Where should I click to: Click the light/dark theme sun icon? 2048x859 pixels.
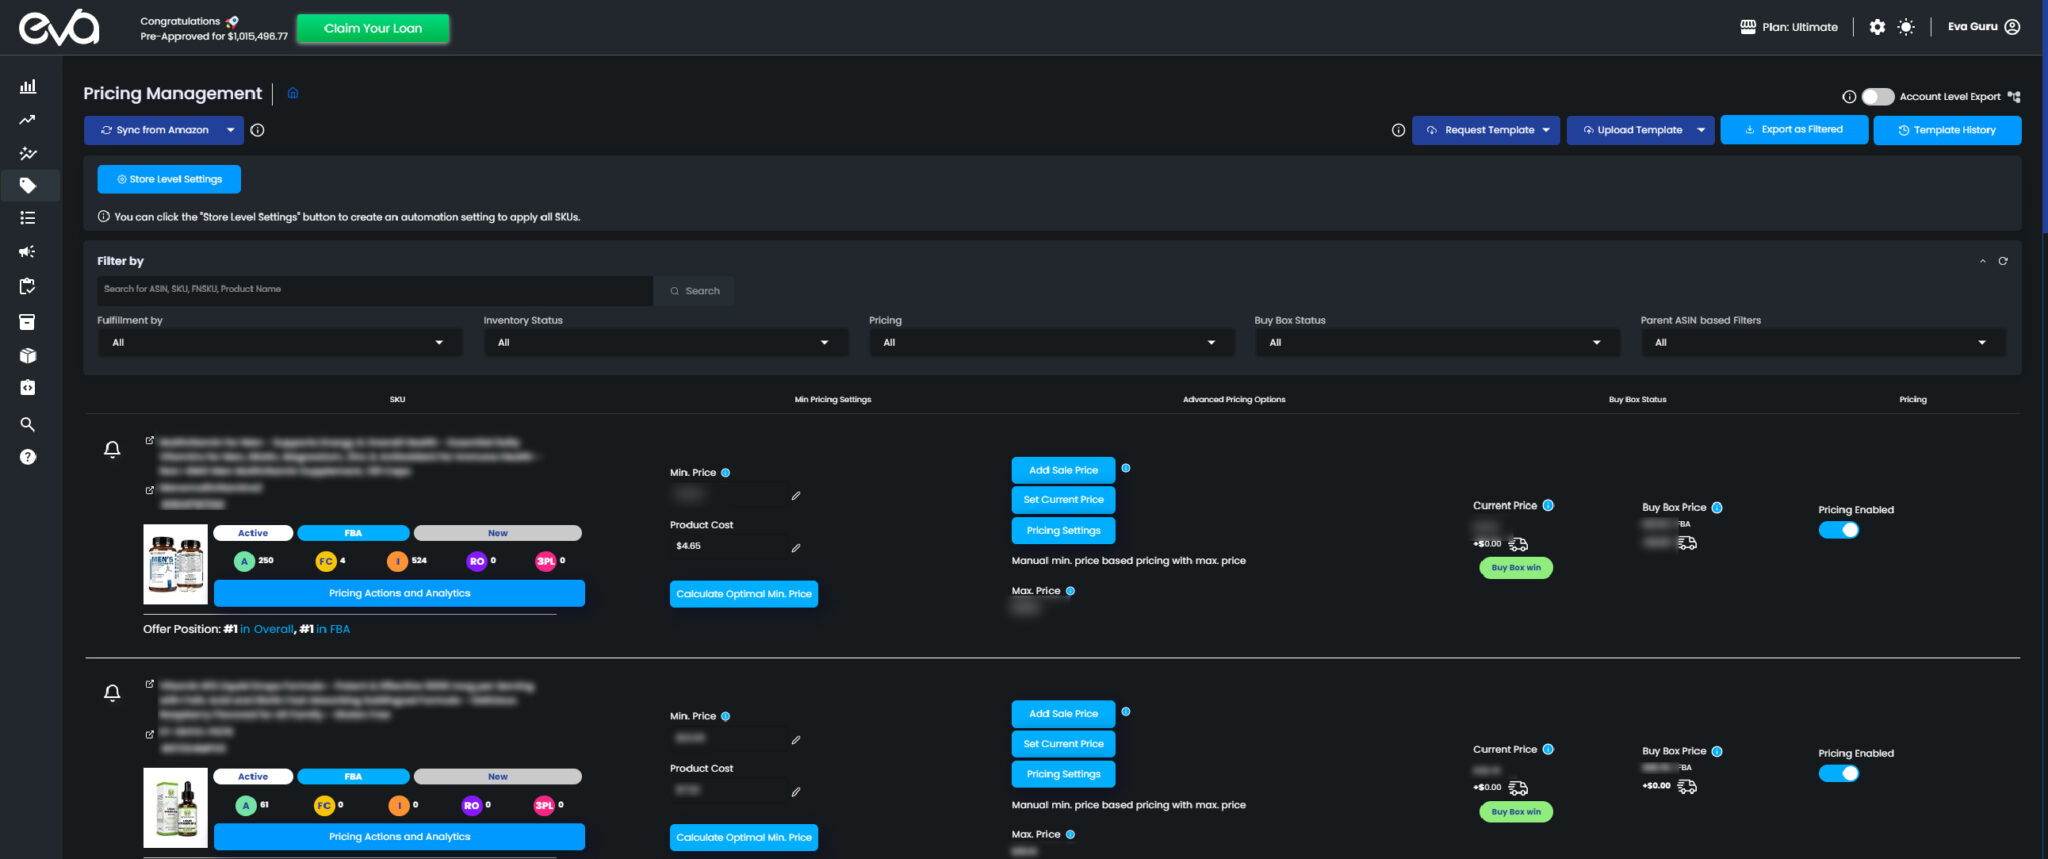click(1906, 27)
